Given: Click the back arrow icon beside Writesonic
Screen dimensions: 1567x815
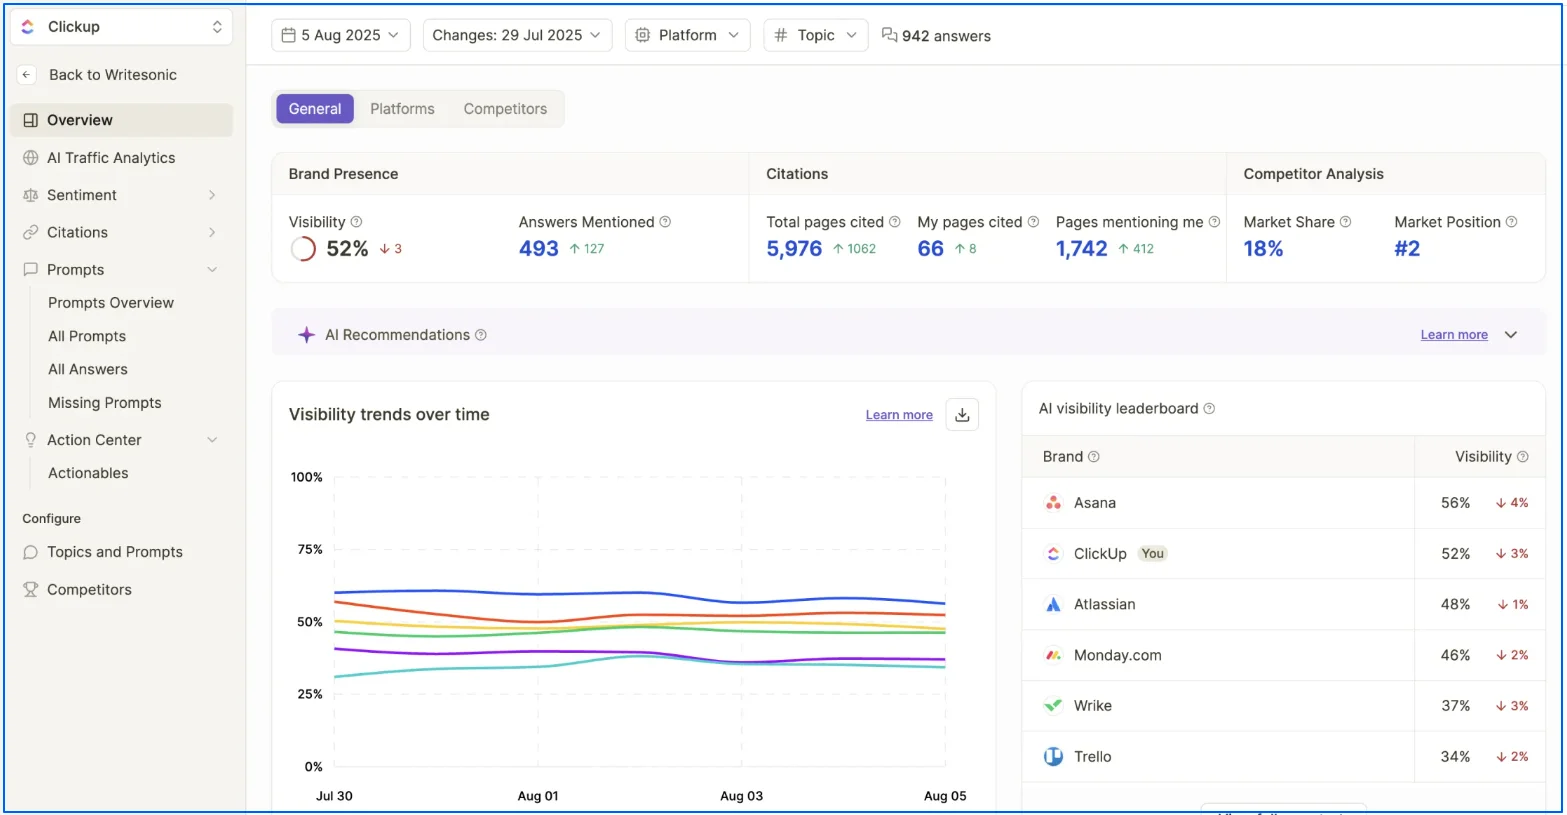Looking at the screenshot, I should click(27, 75).
